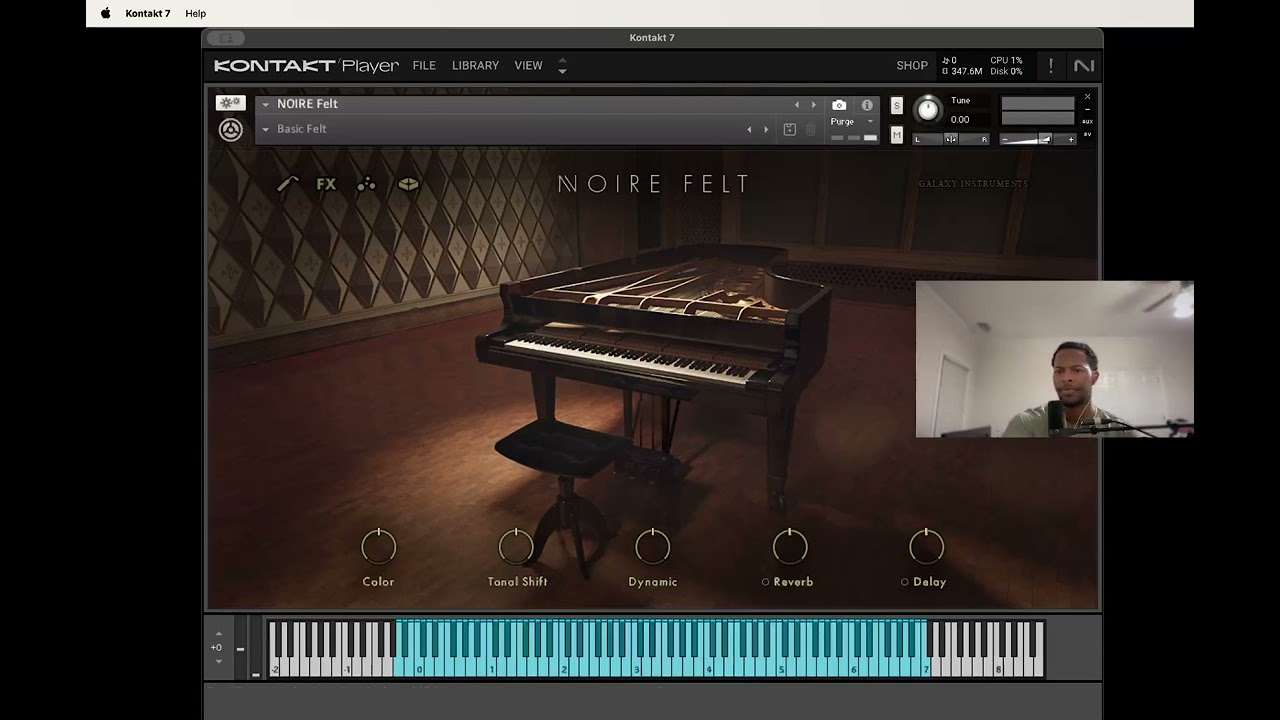The image size is (1280, 720).
Task: Click the Tune knob
Action: coord(928,109)
